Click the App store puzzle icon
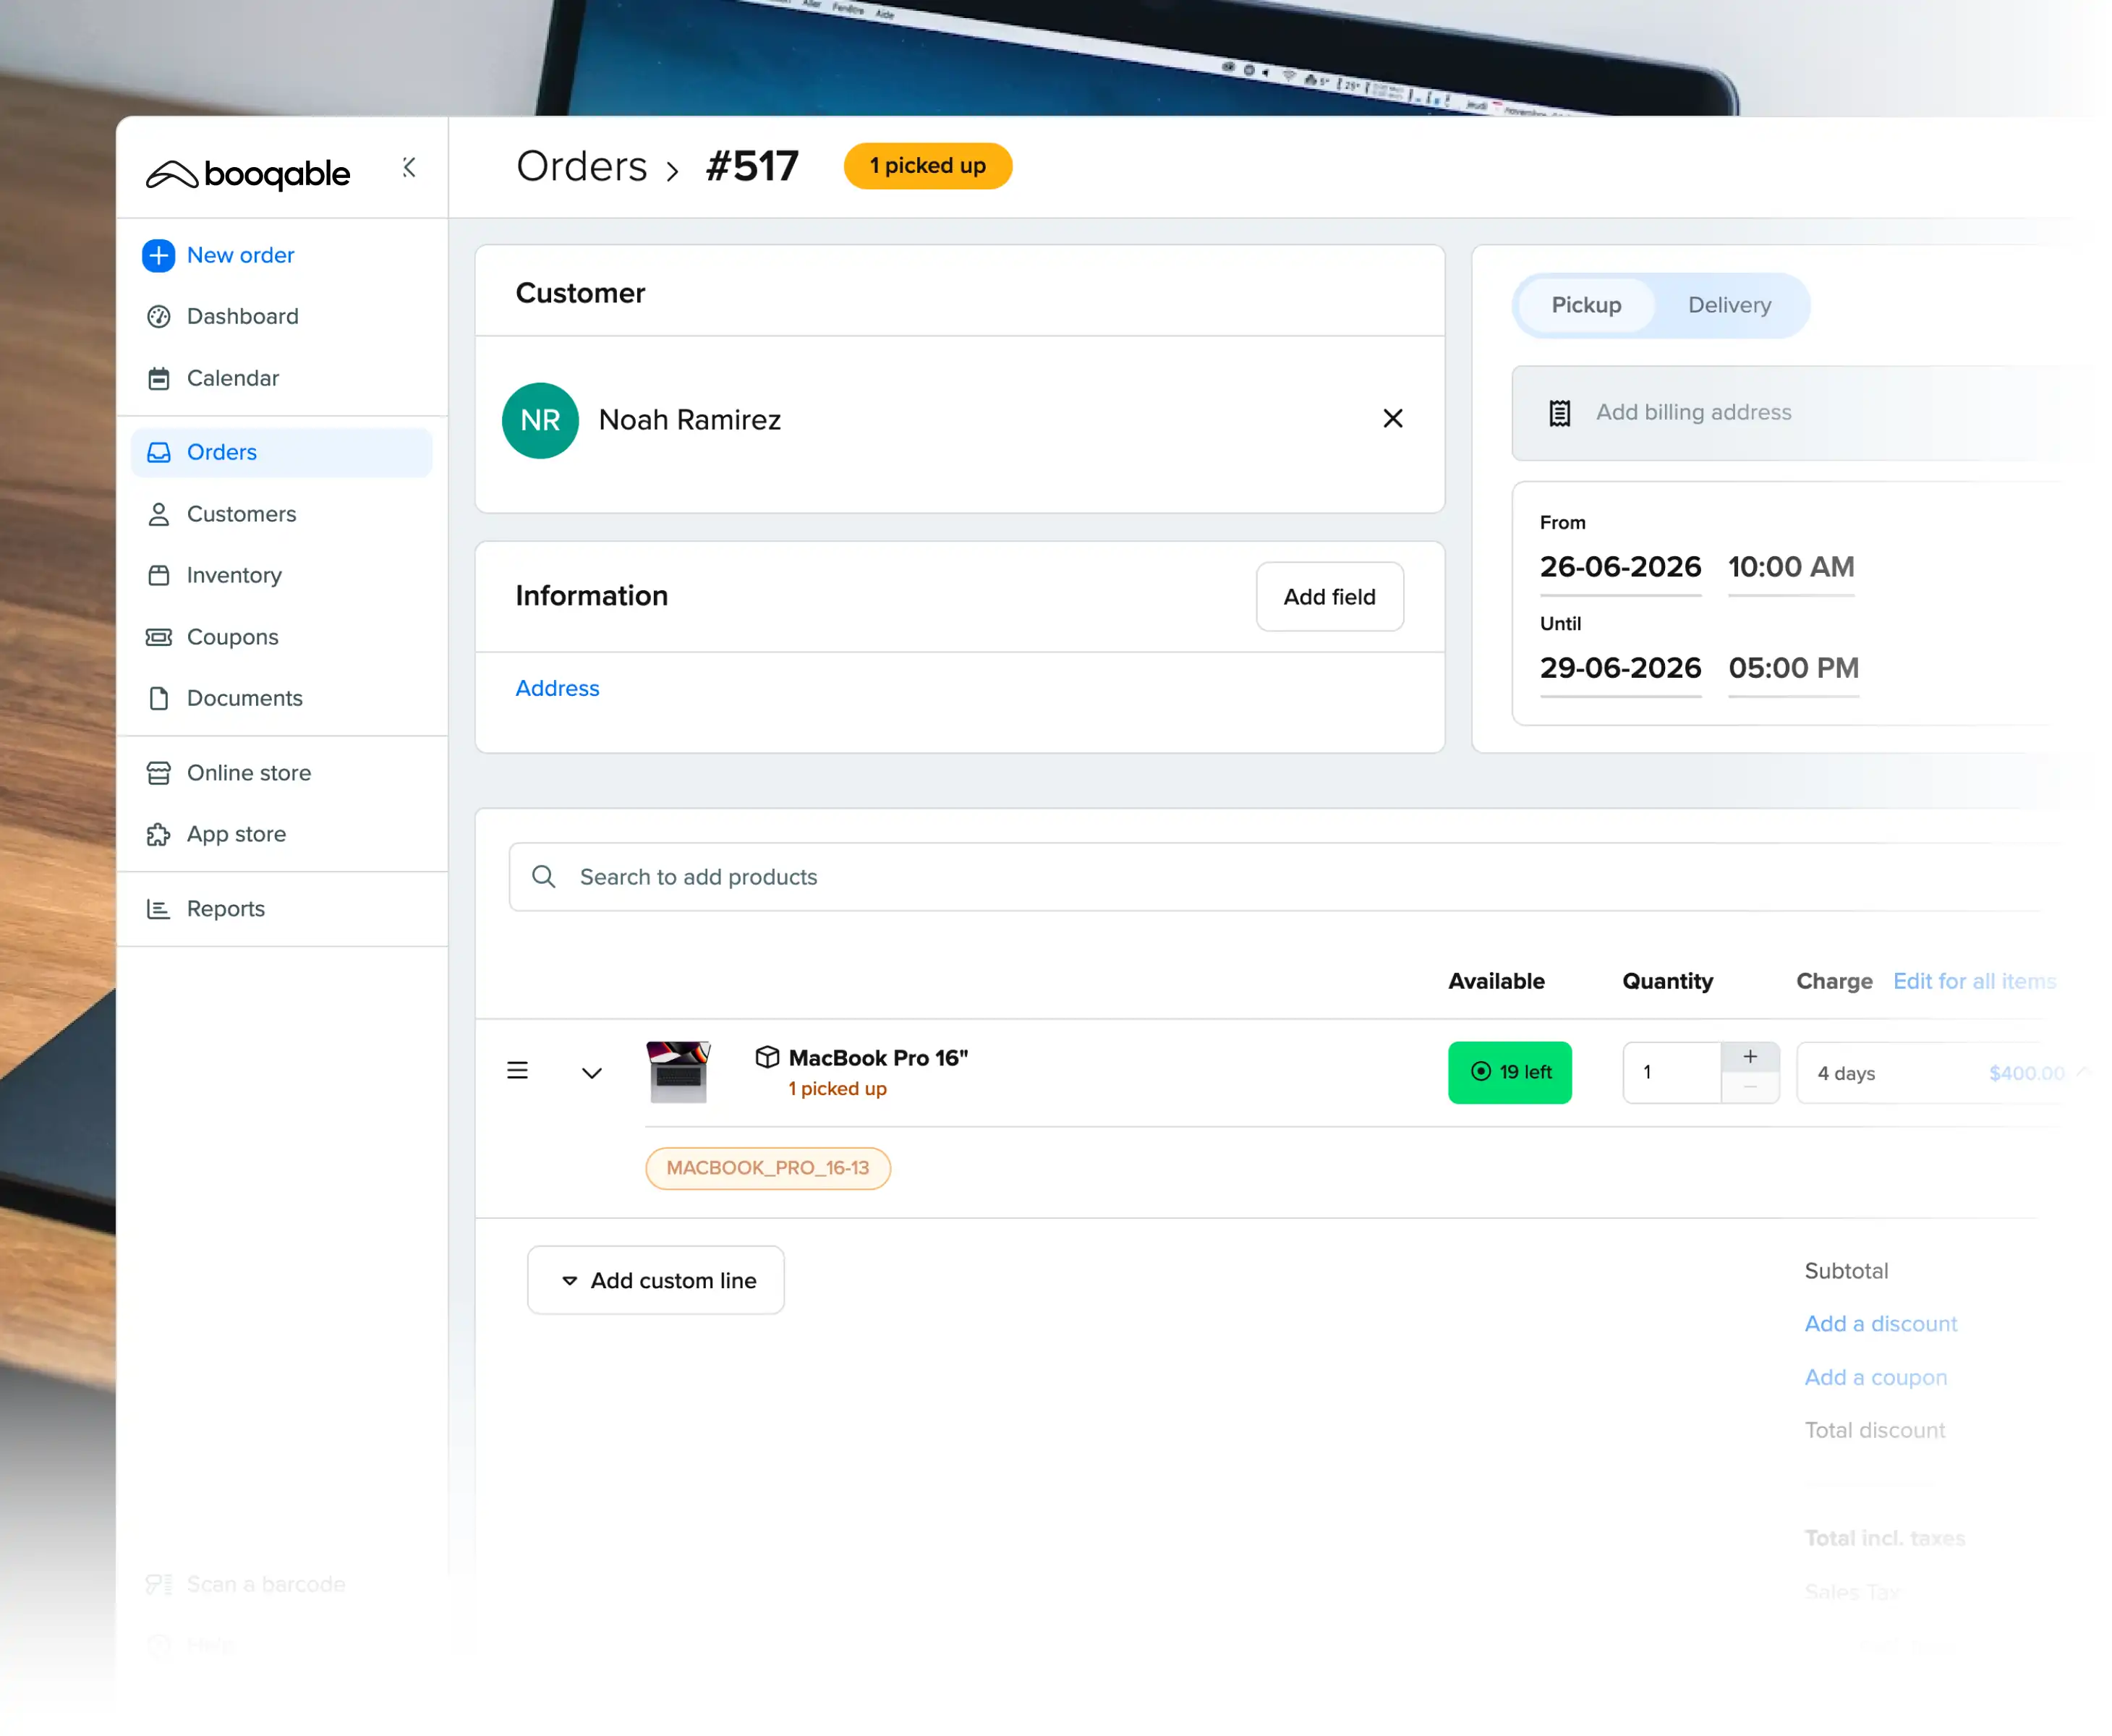This screenshot has width=2112, height=1736. [x=158, y=834]
